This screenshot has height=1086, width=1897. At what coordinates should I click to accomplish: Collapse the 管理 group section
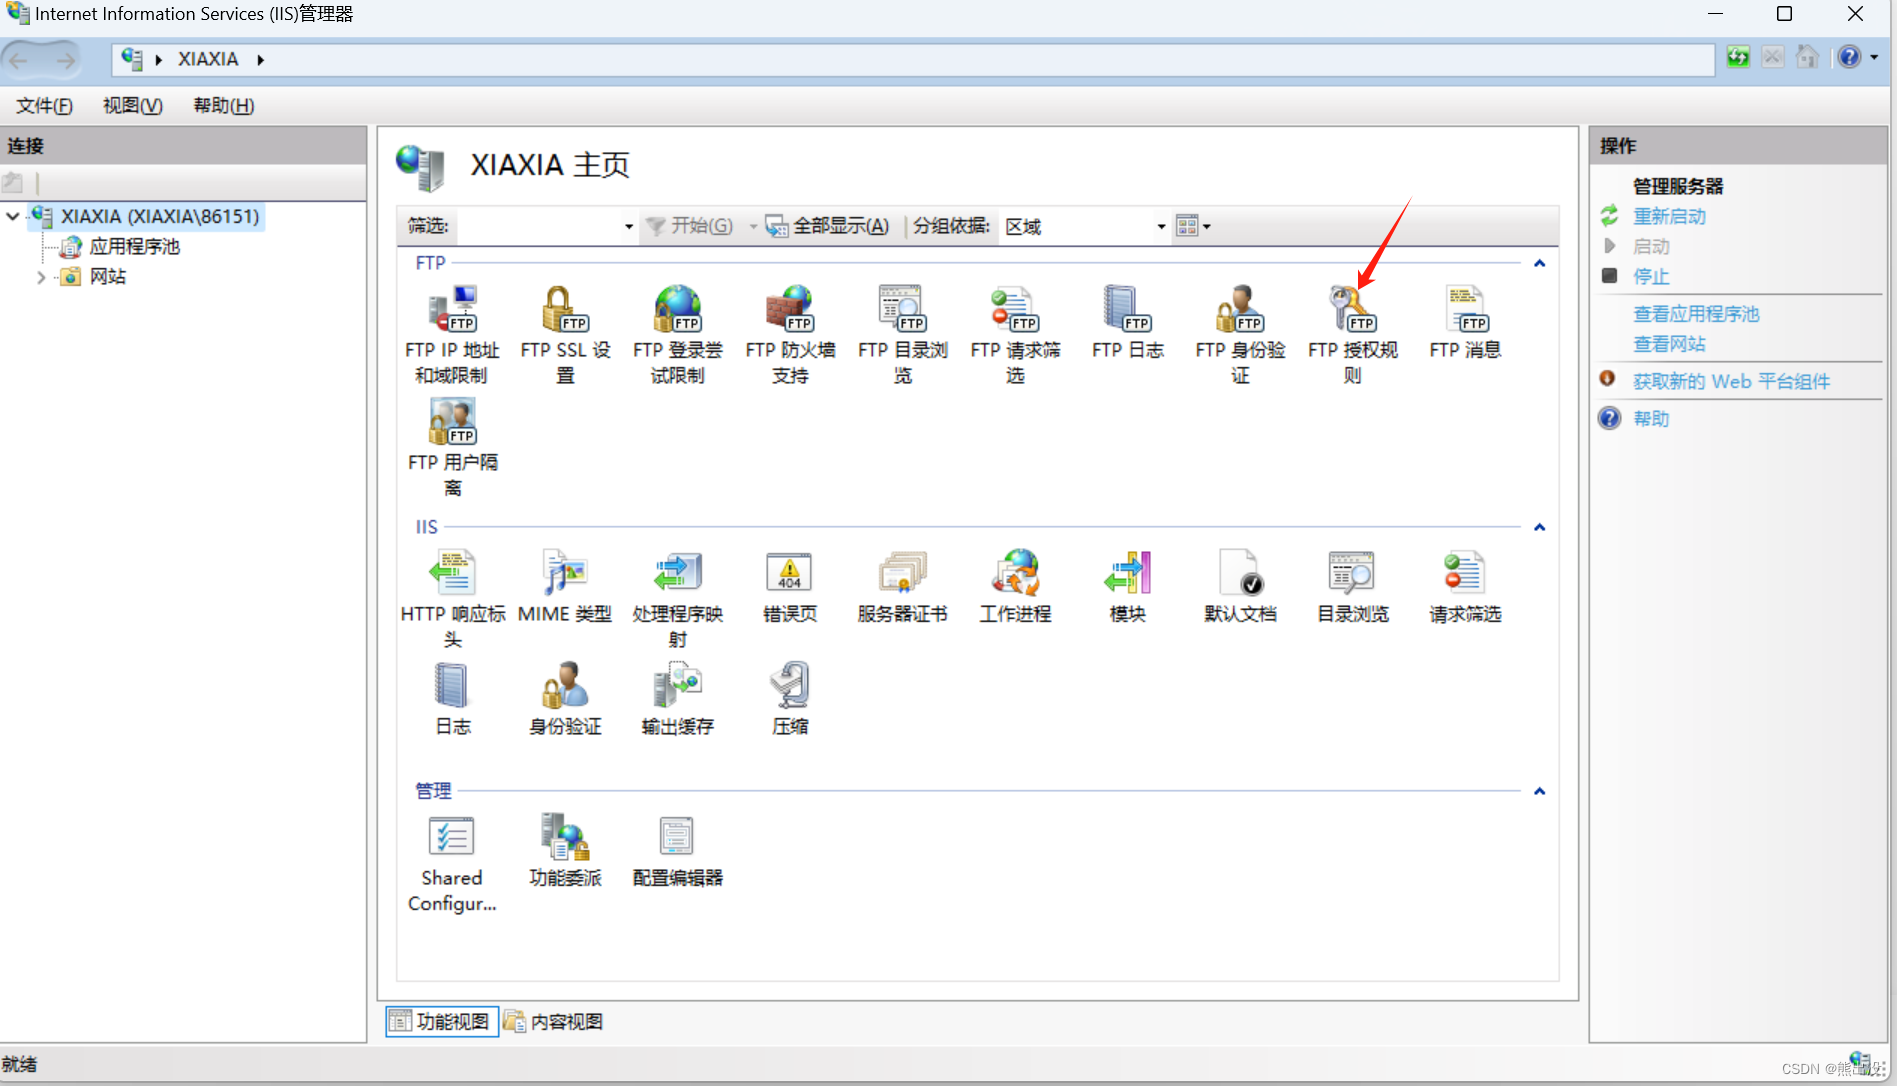1539,791
